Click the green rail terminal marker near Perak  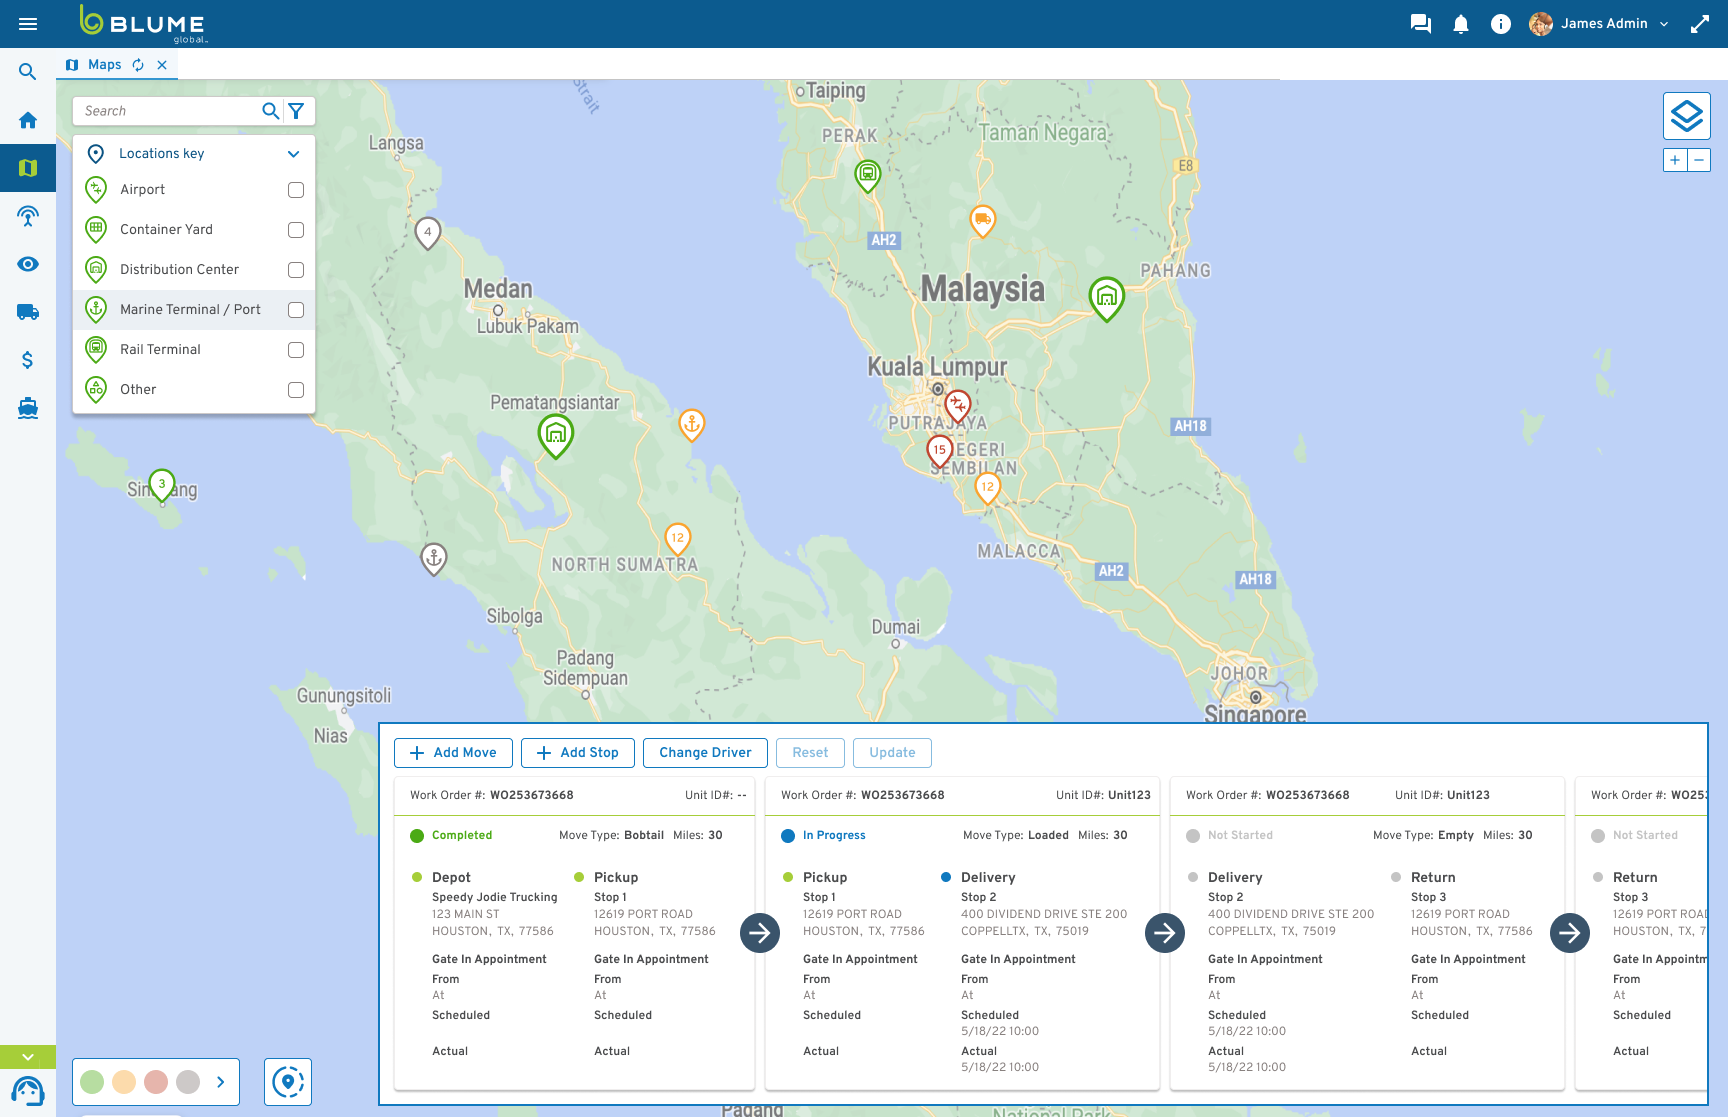click(x=868, y=175)
